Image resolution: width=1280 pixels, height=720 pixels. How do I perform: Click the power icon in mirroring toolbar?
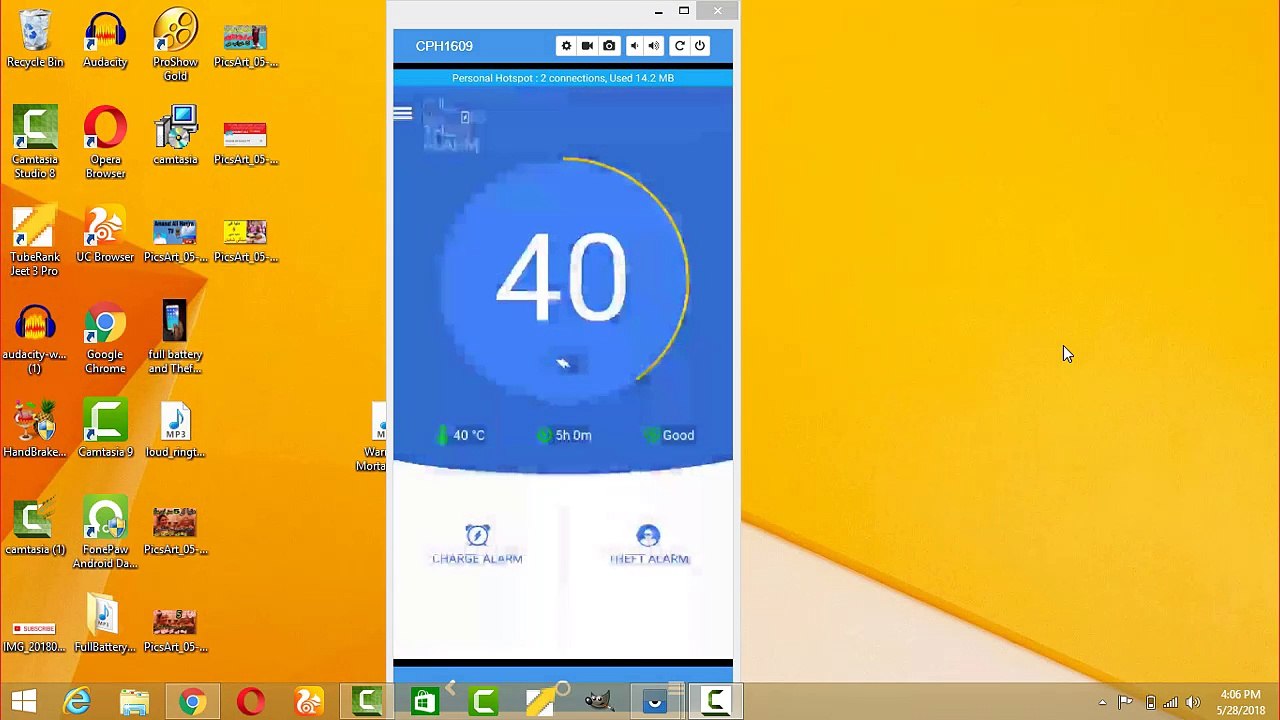click(x=700, y=46)
